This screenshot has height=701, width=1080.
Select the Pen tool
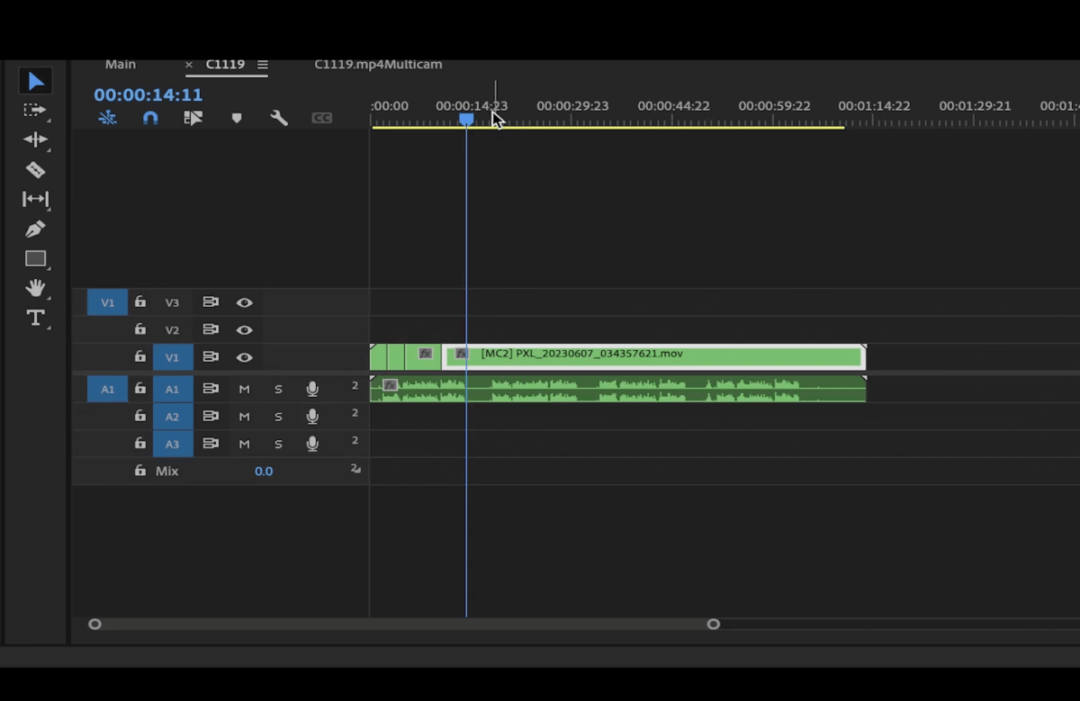(34, 229)
